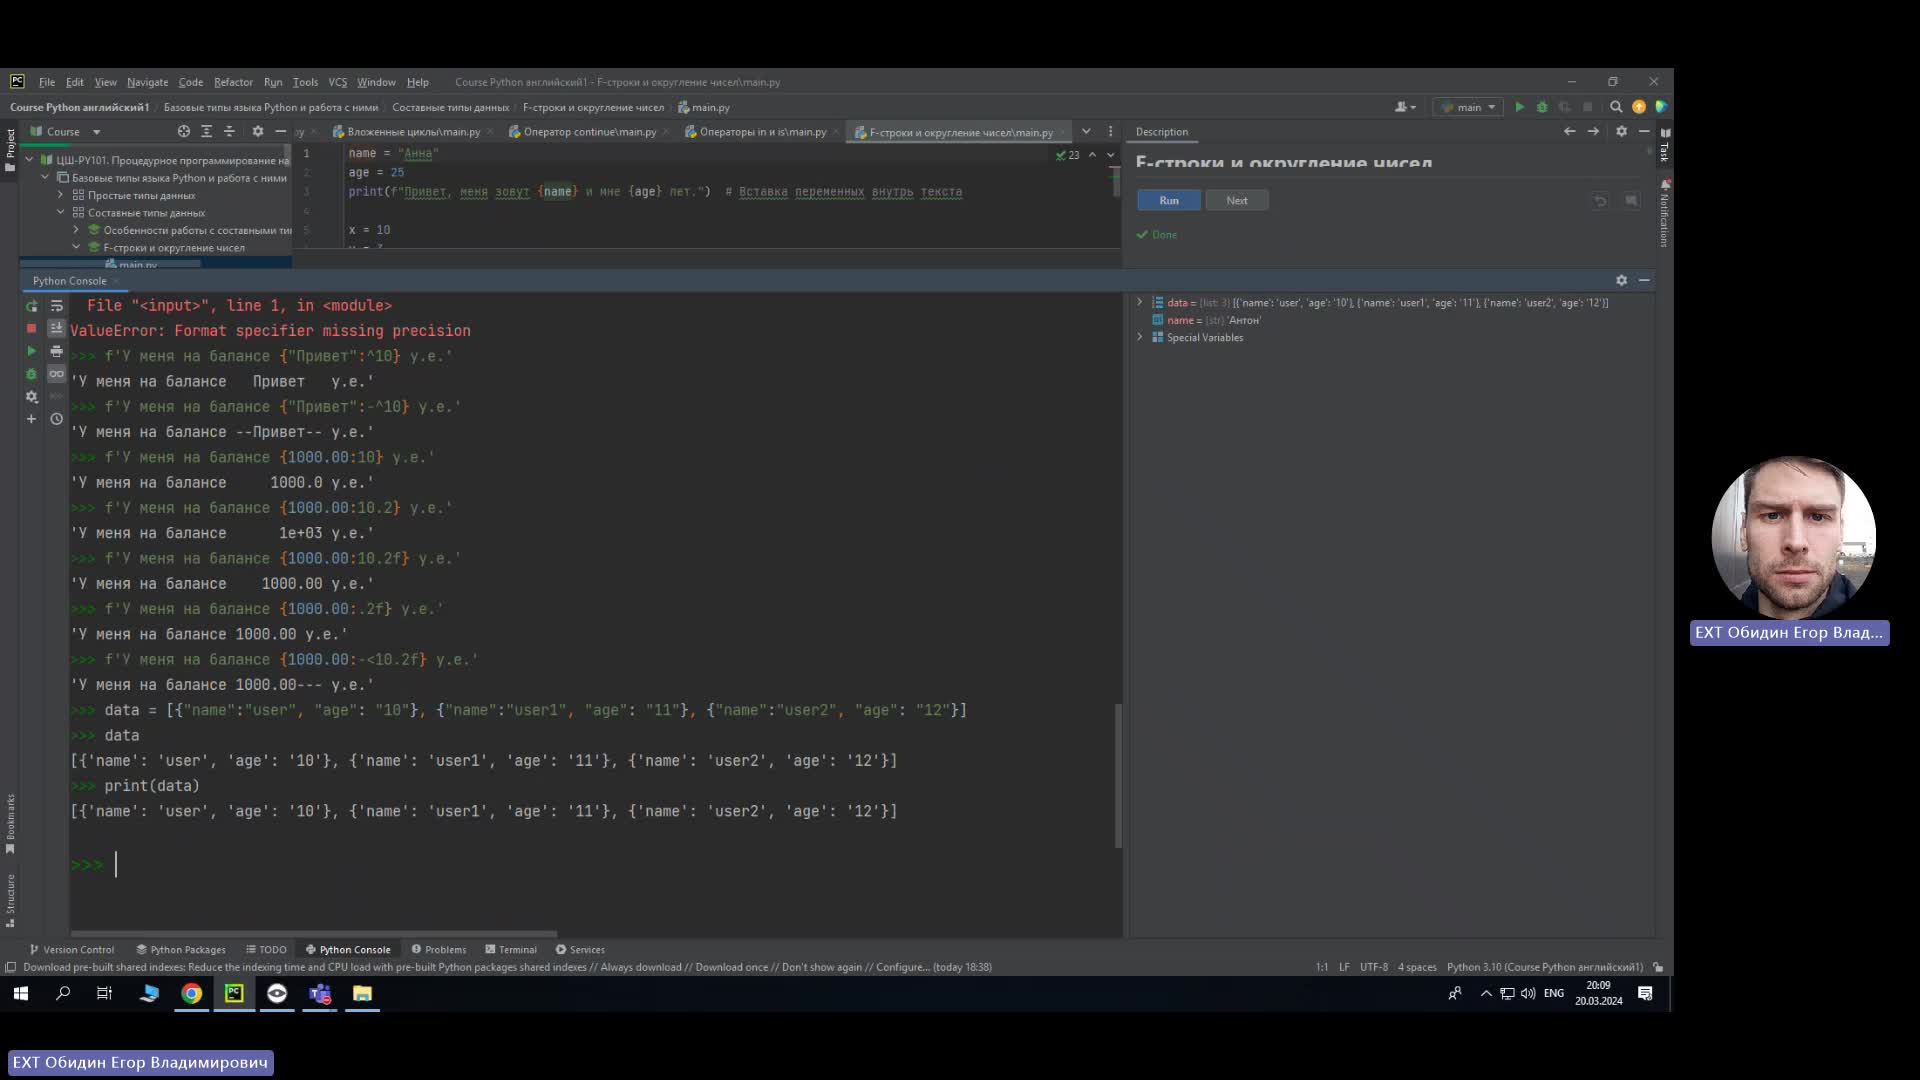Open the Services tool window

pyautogui.click(x=580, y=950)
